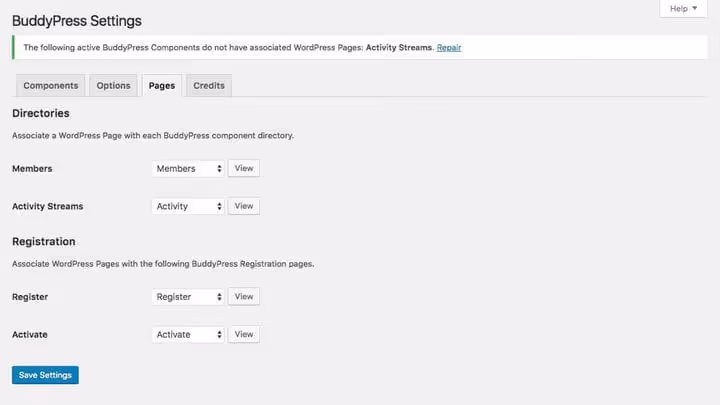Screen dimensions: 720x405
Task: Click the Directories section heading
Action: 41,113
